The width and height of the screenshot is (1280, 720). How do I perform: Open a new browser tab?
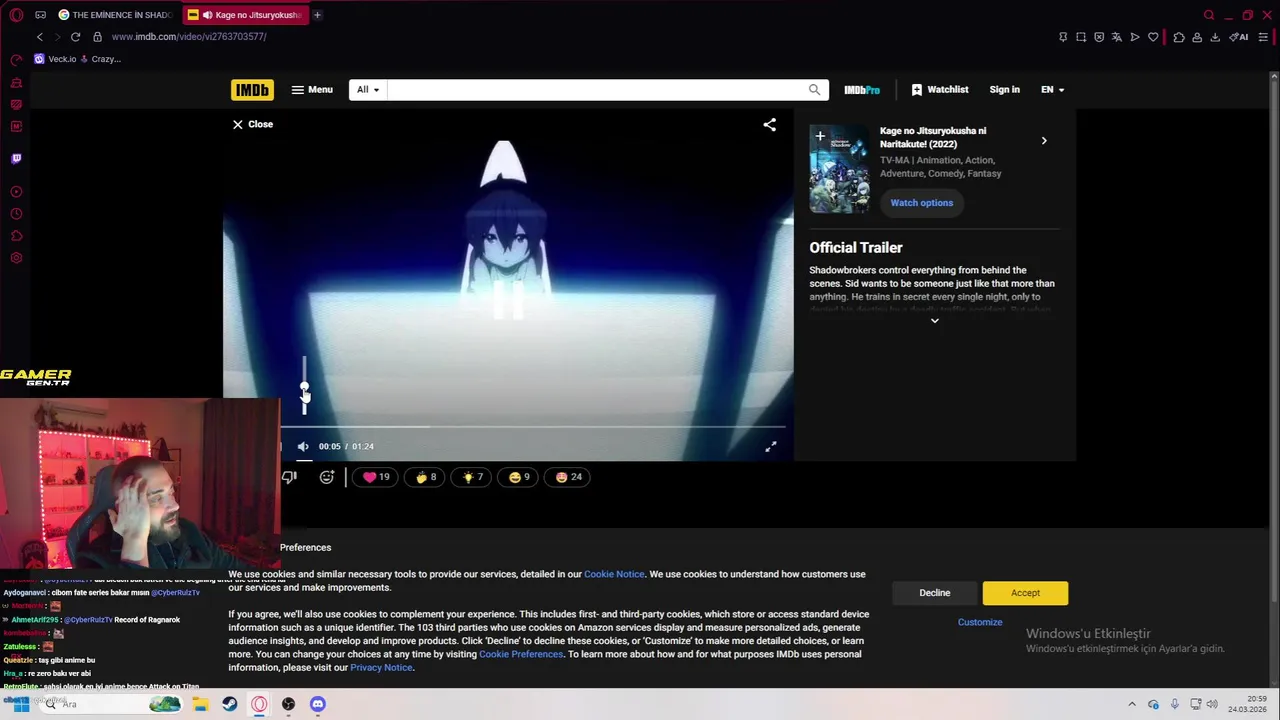coord(317,15)
